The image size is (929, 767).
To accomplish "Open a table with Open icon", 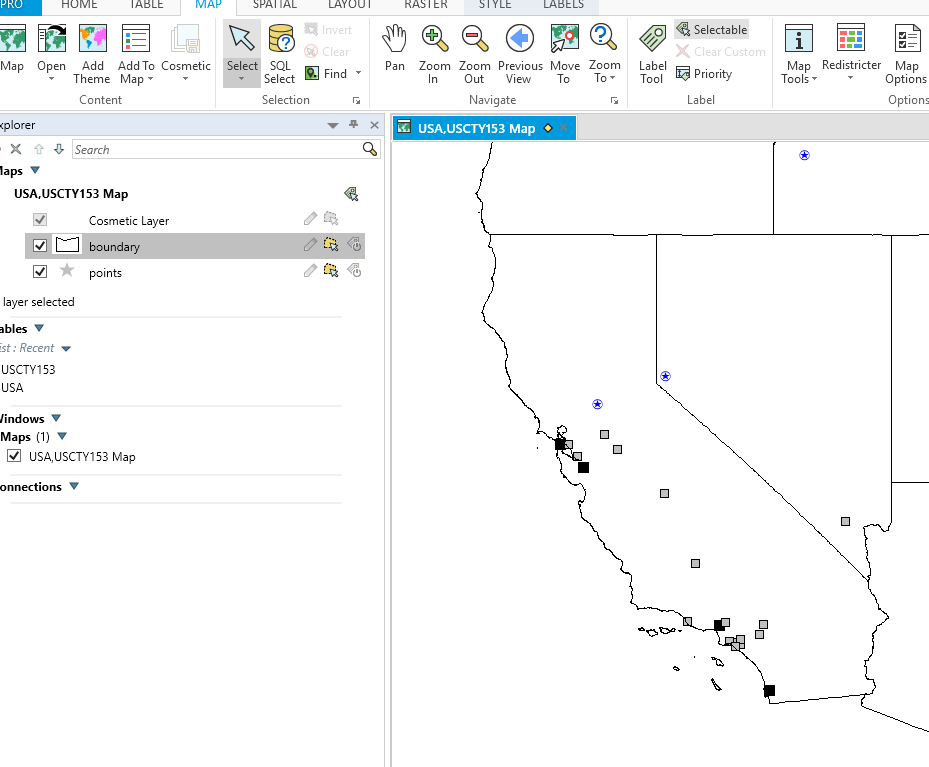I will (x=52, y=40).
